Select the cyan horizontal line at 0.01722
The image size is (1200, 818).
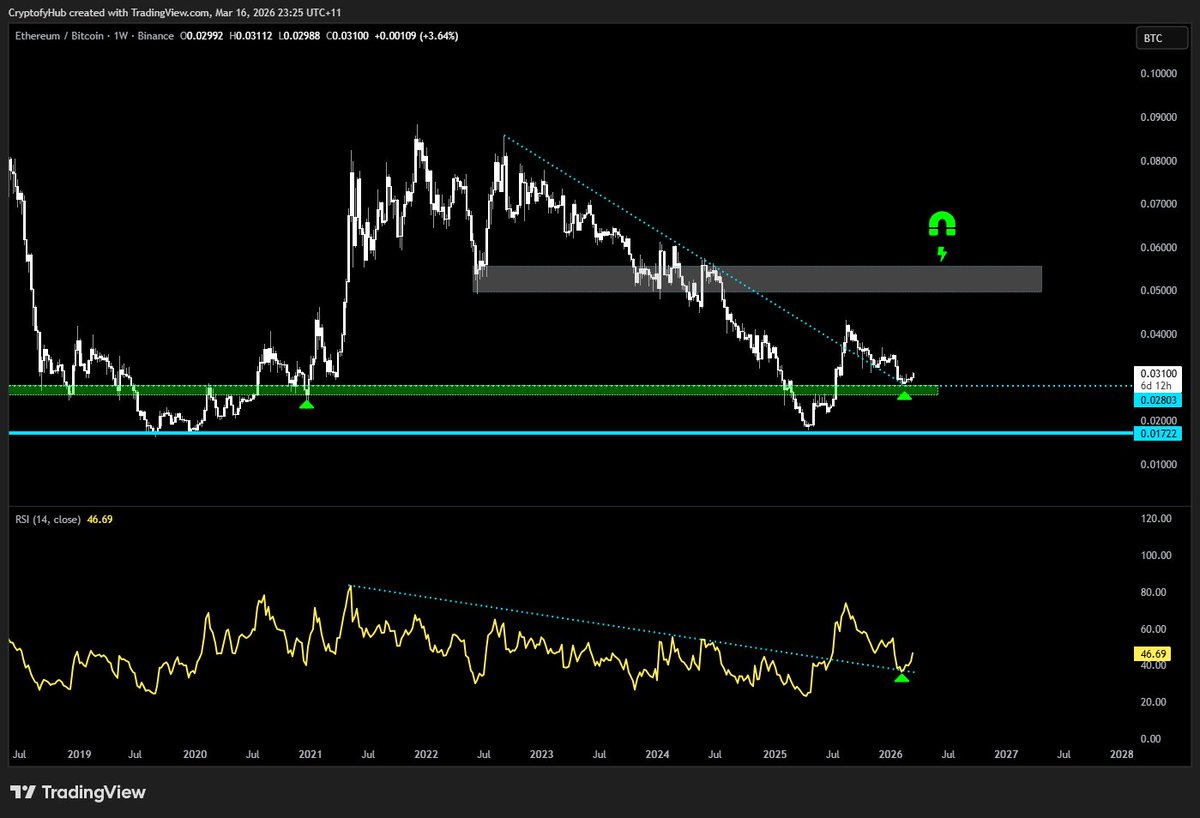coord(571,433)
